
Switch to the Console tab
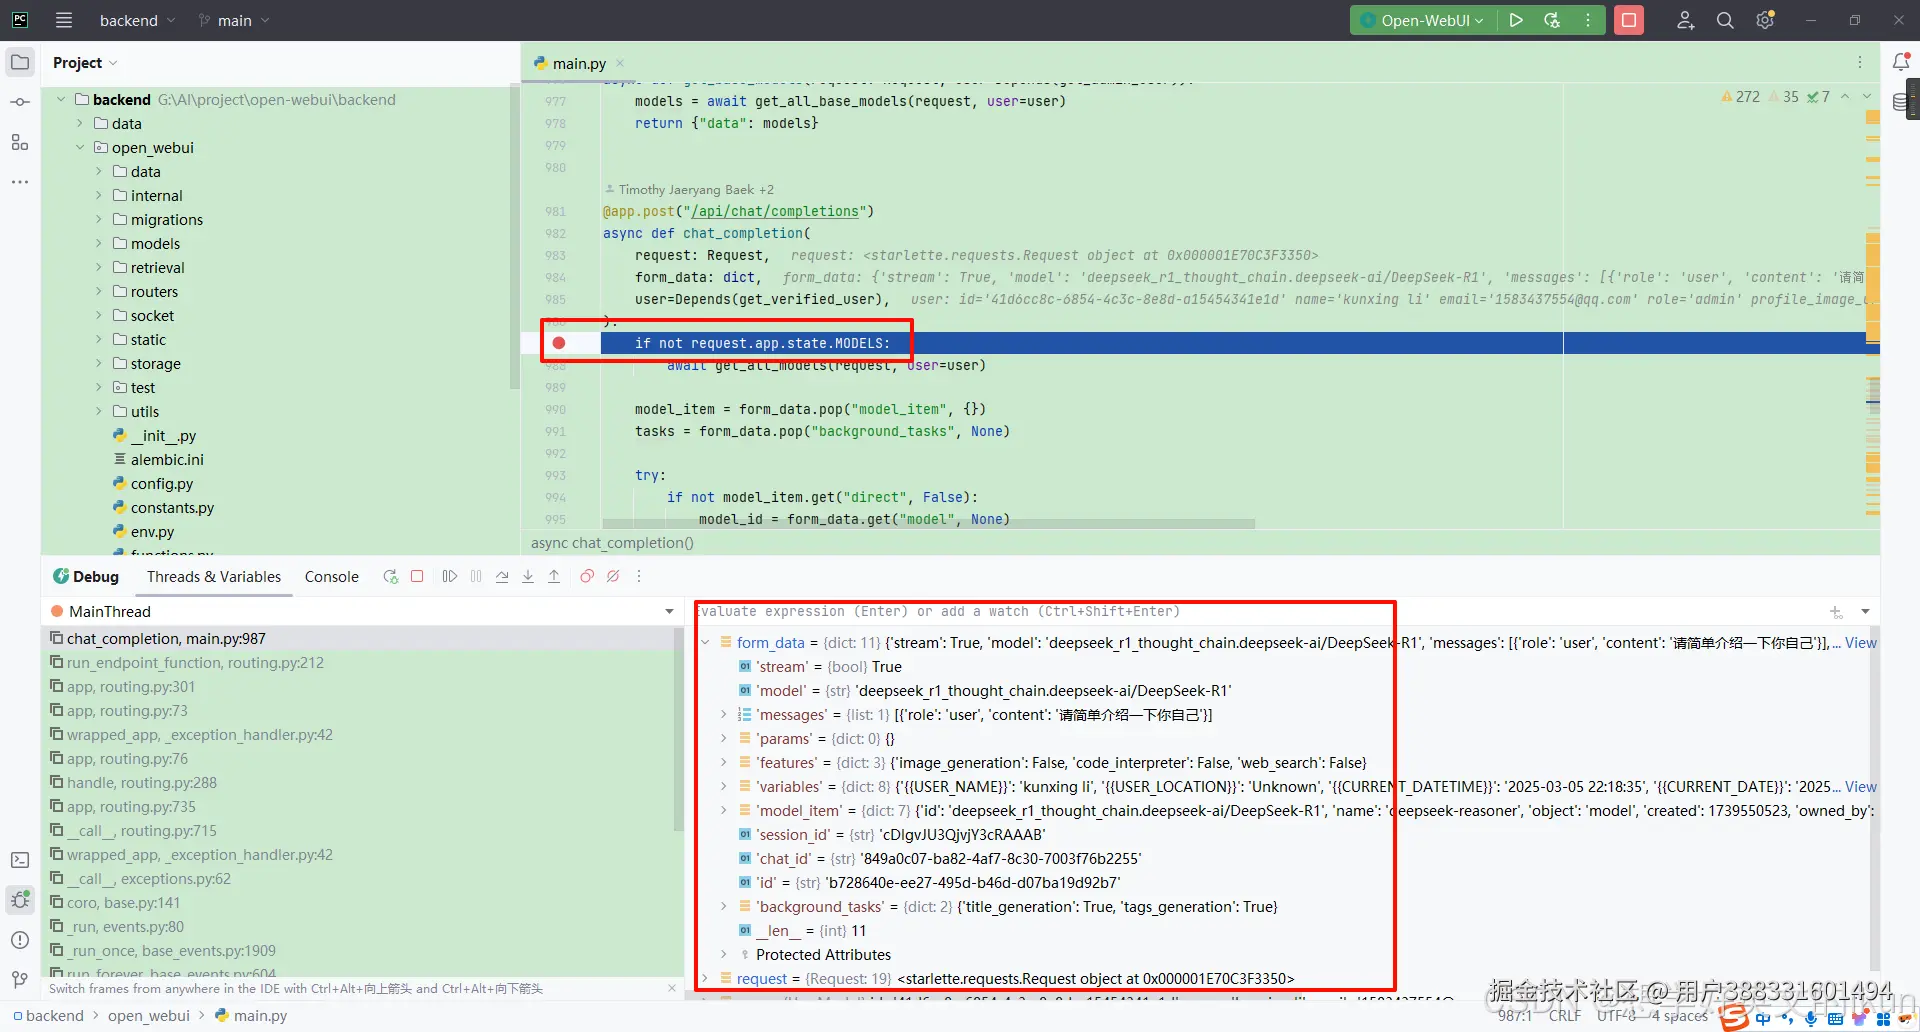click(x=332, y=577)
